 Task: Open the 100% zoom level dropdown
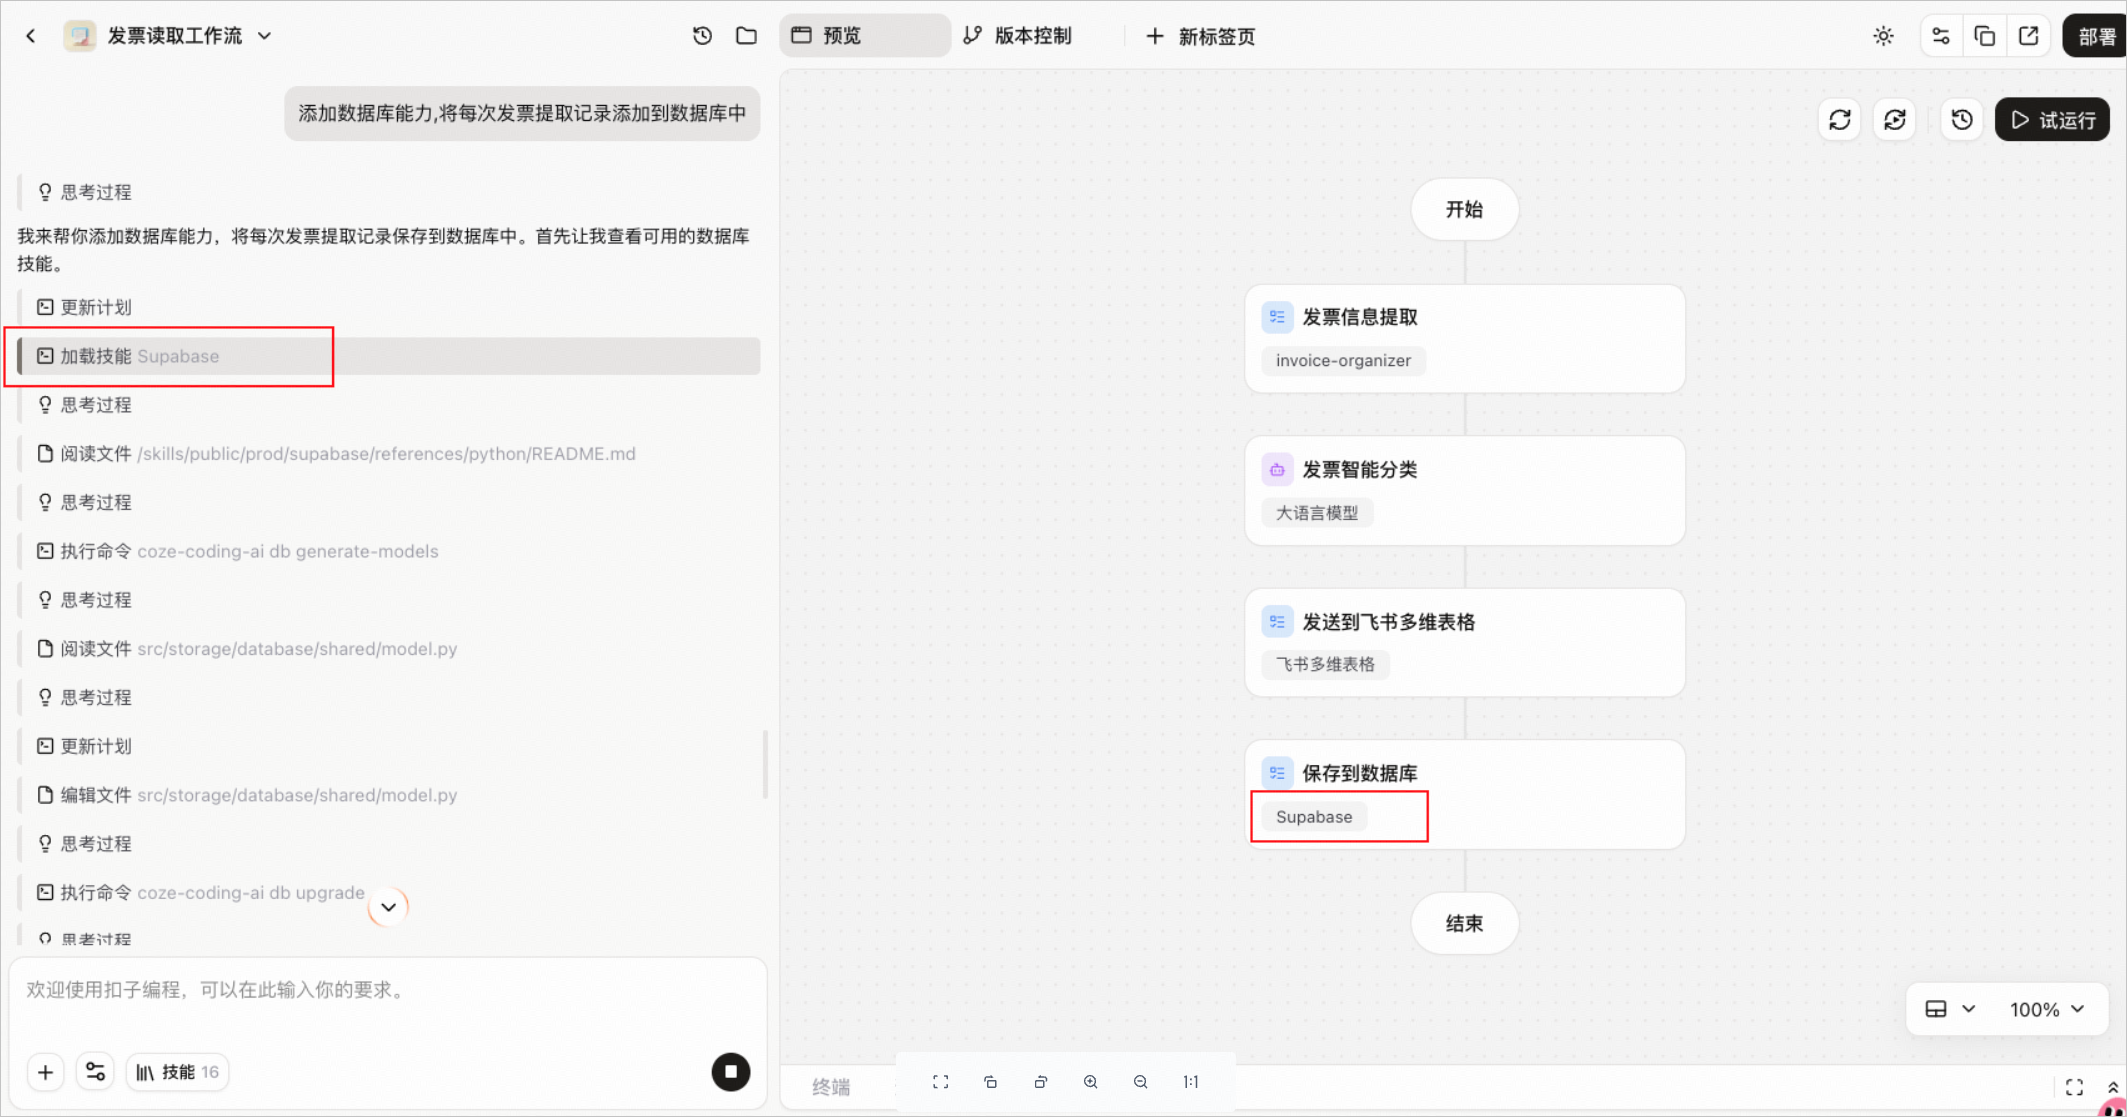point(2047,1009)
